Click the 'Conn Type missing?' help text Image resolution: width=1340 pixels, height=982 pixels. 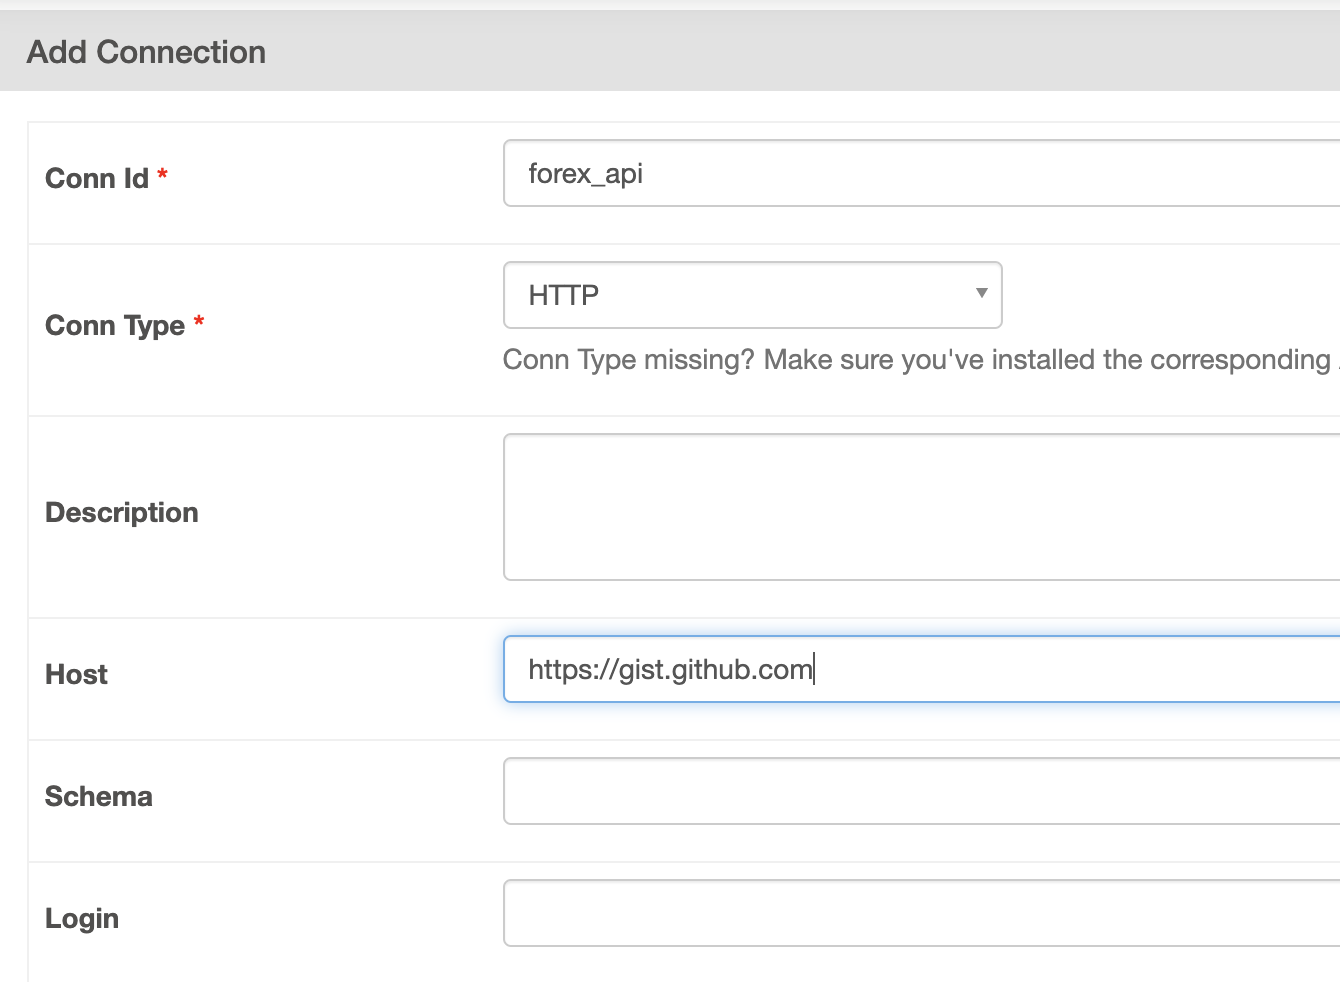click(x=628, y=360)
